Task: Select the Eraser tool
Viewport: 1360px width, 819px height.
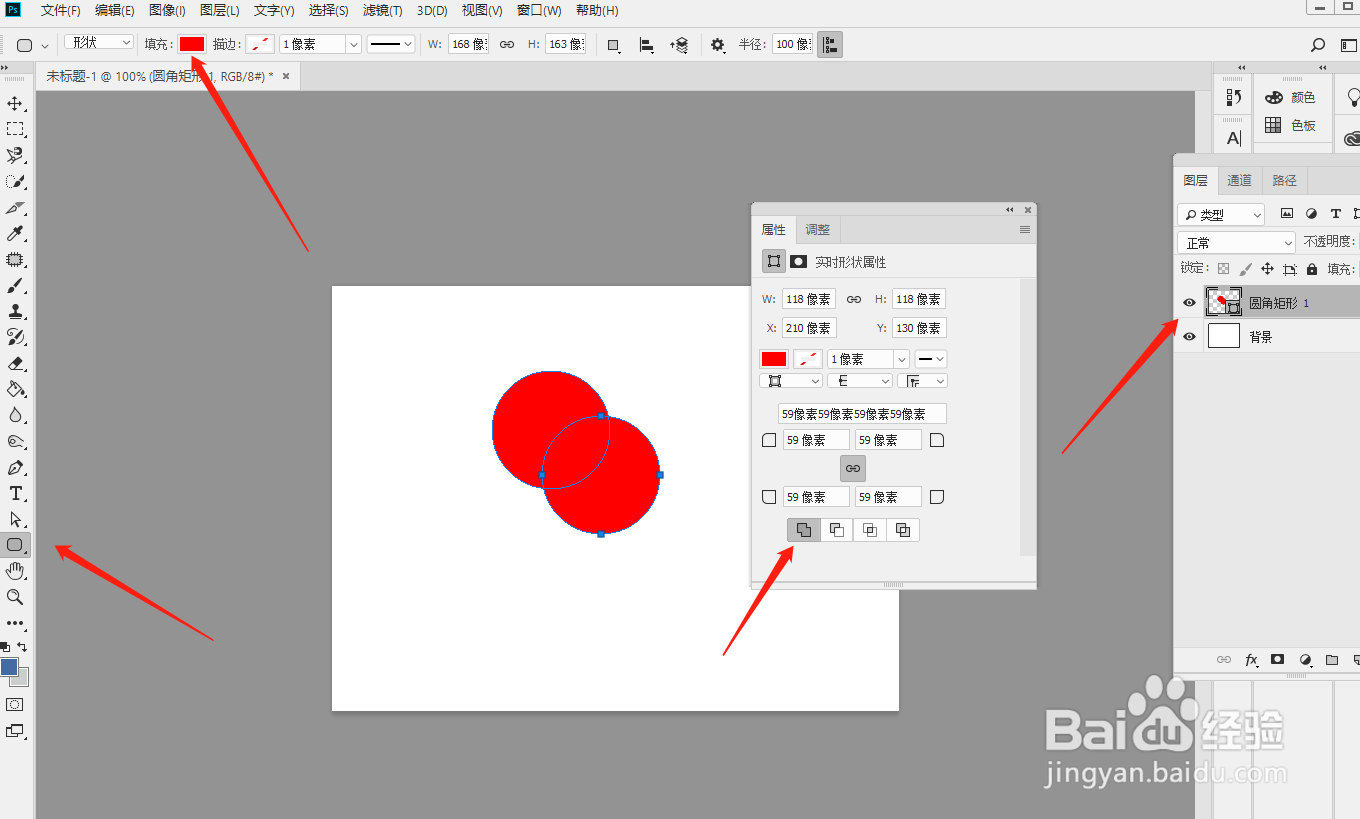Action: pos(14,363)
